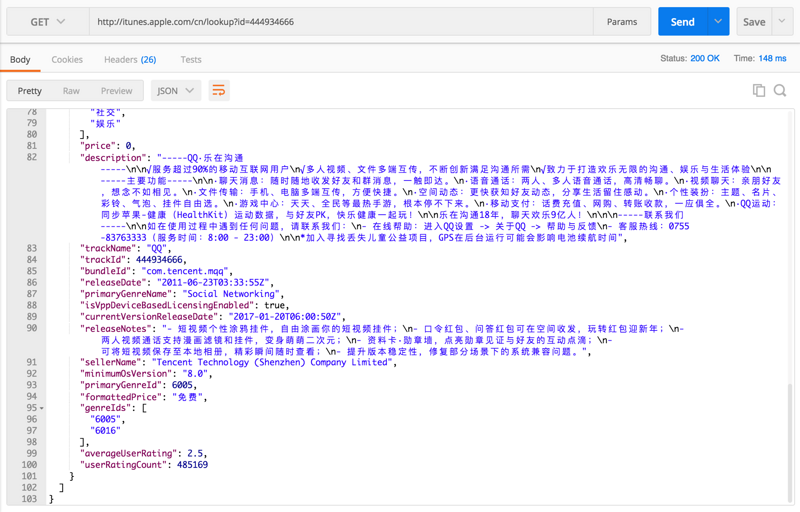Select the Pretty view mode
Image resolution: width=800 pixels, height=512 pixels.
coord(30,91)
